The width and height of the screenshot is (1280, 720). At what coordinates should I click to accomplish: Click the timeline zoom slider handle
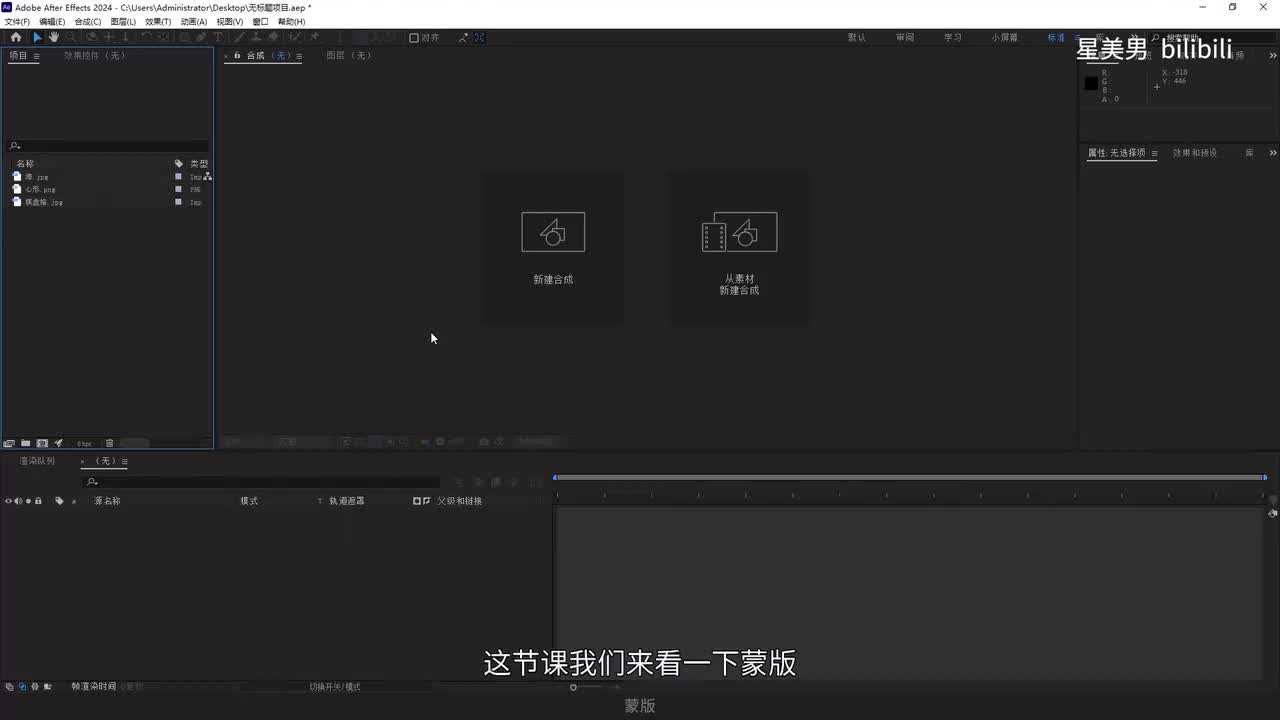(573, 687)
